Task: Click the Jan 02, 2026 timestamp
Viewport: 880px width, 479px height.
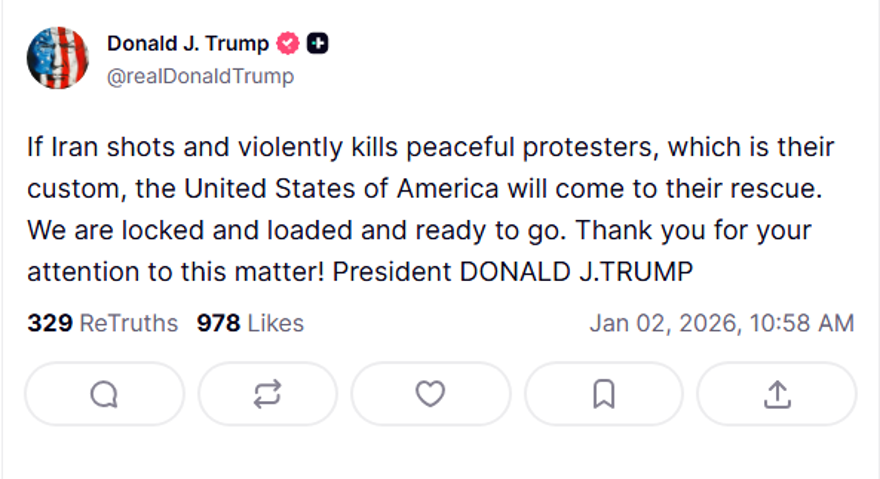Action: [x=721, y=324]
